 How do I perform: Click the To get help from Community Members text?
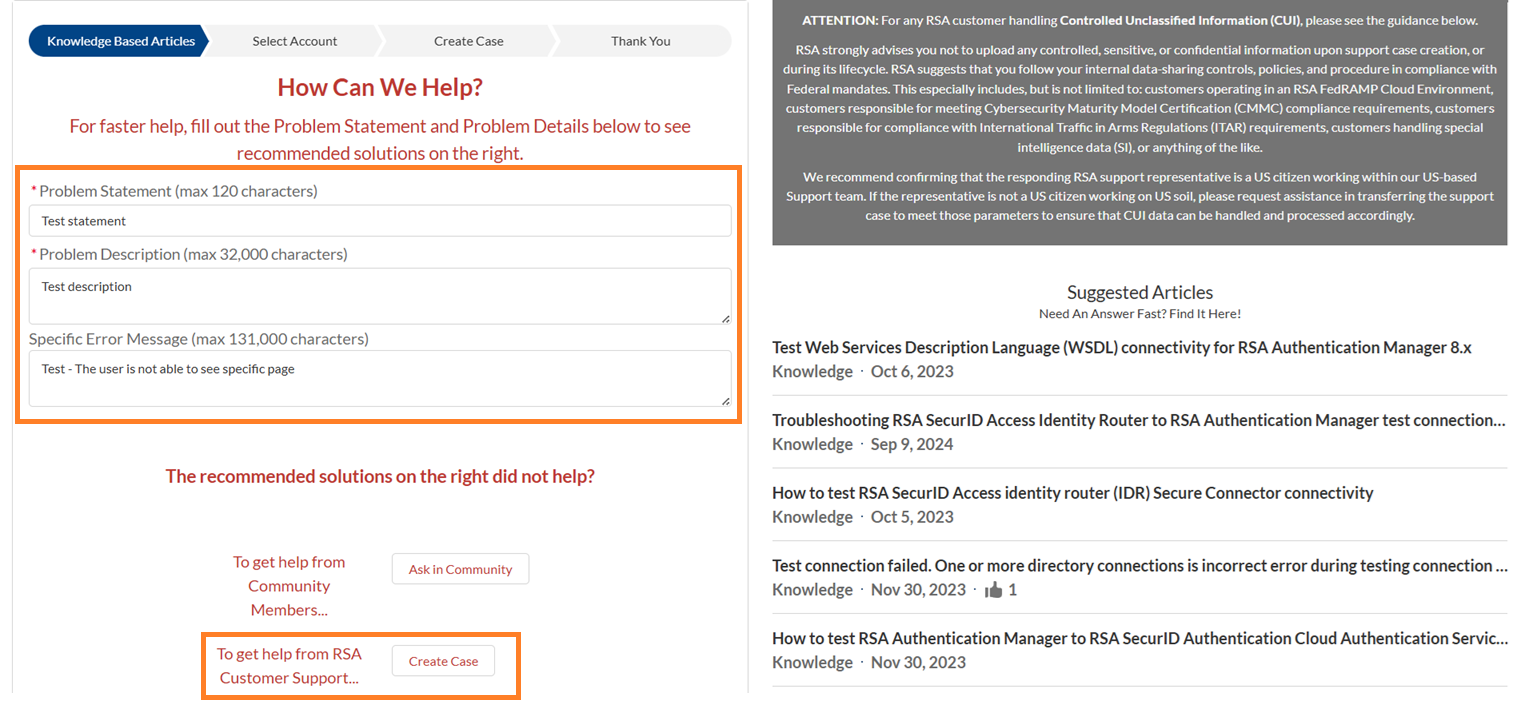(x=289, y=586)
